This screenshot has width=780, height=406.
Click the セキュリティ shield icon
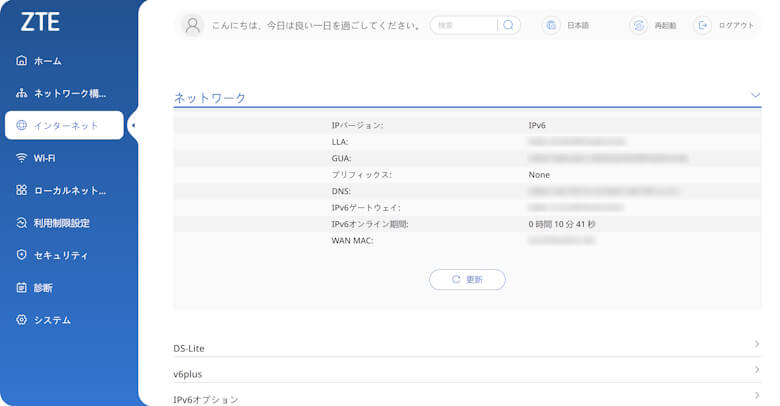22,255
